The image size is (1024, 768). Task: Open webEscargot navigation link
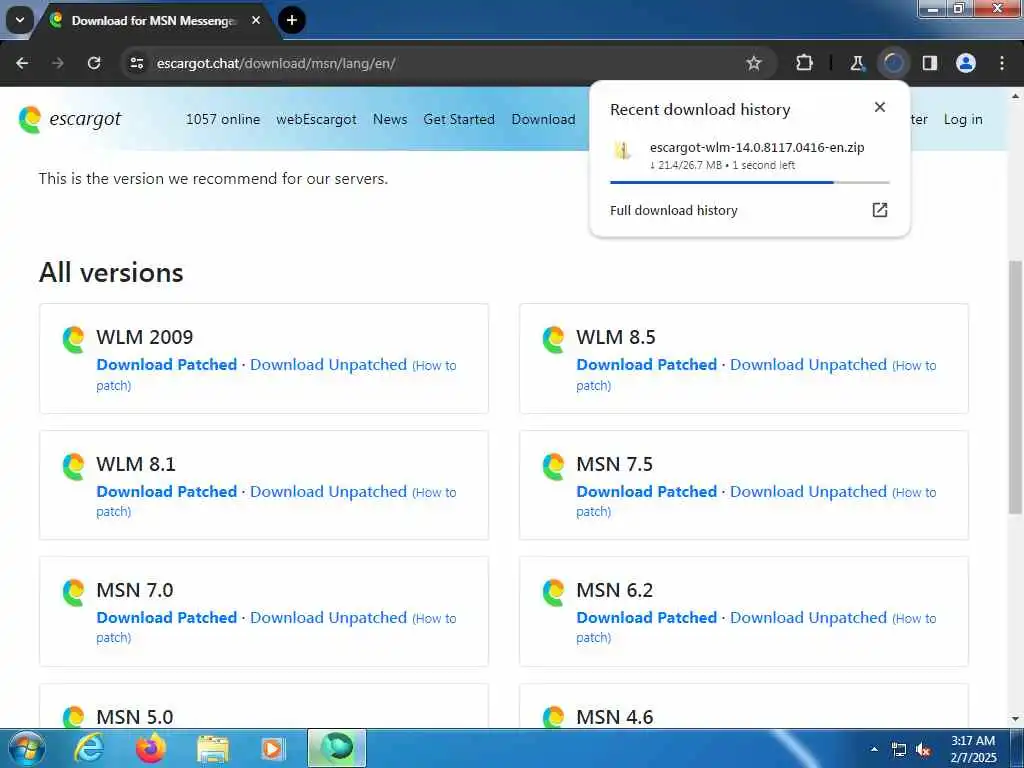coord(316,120)
